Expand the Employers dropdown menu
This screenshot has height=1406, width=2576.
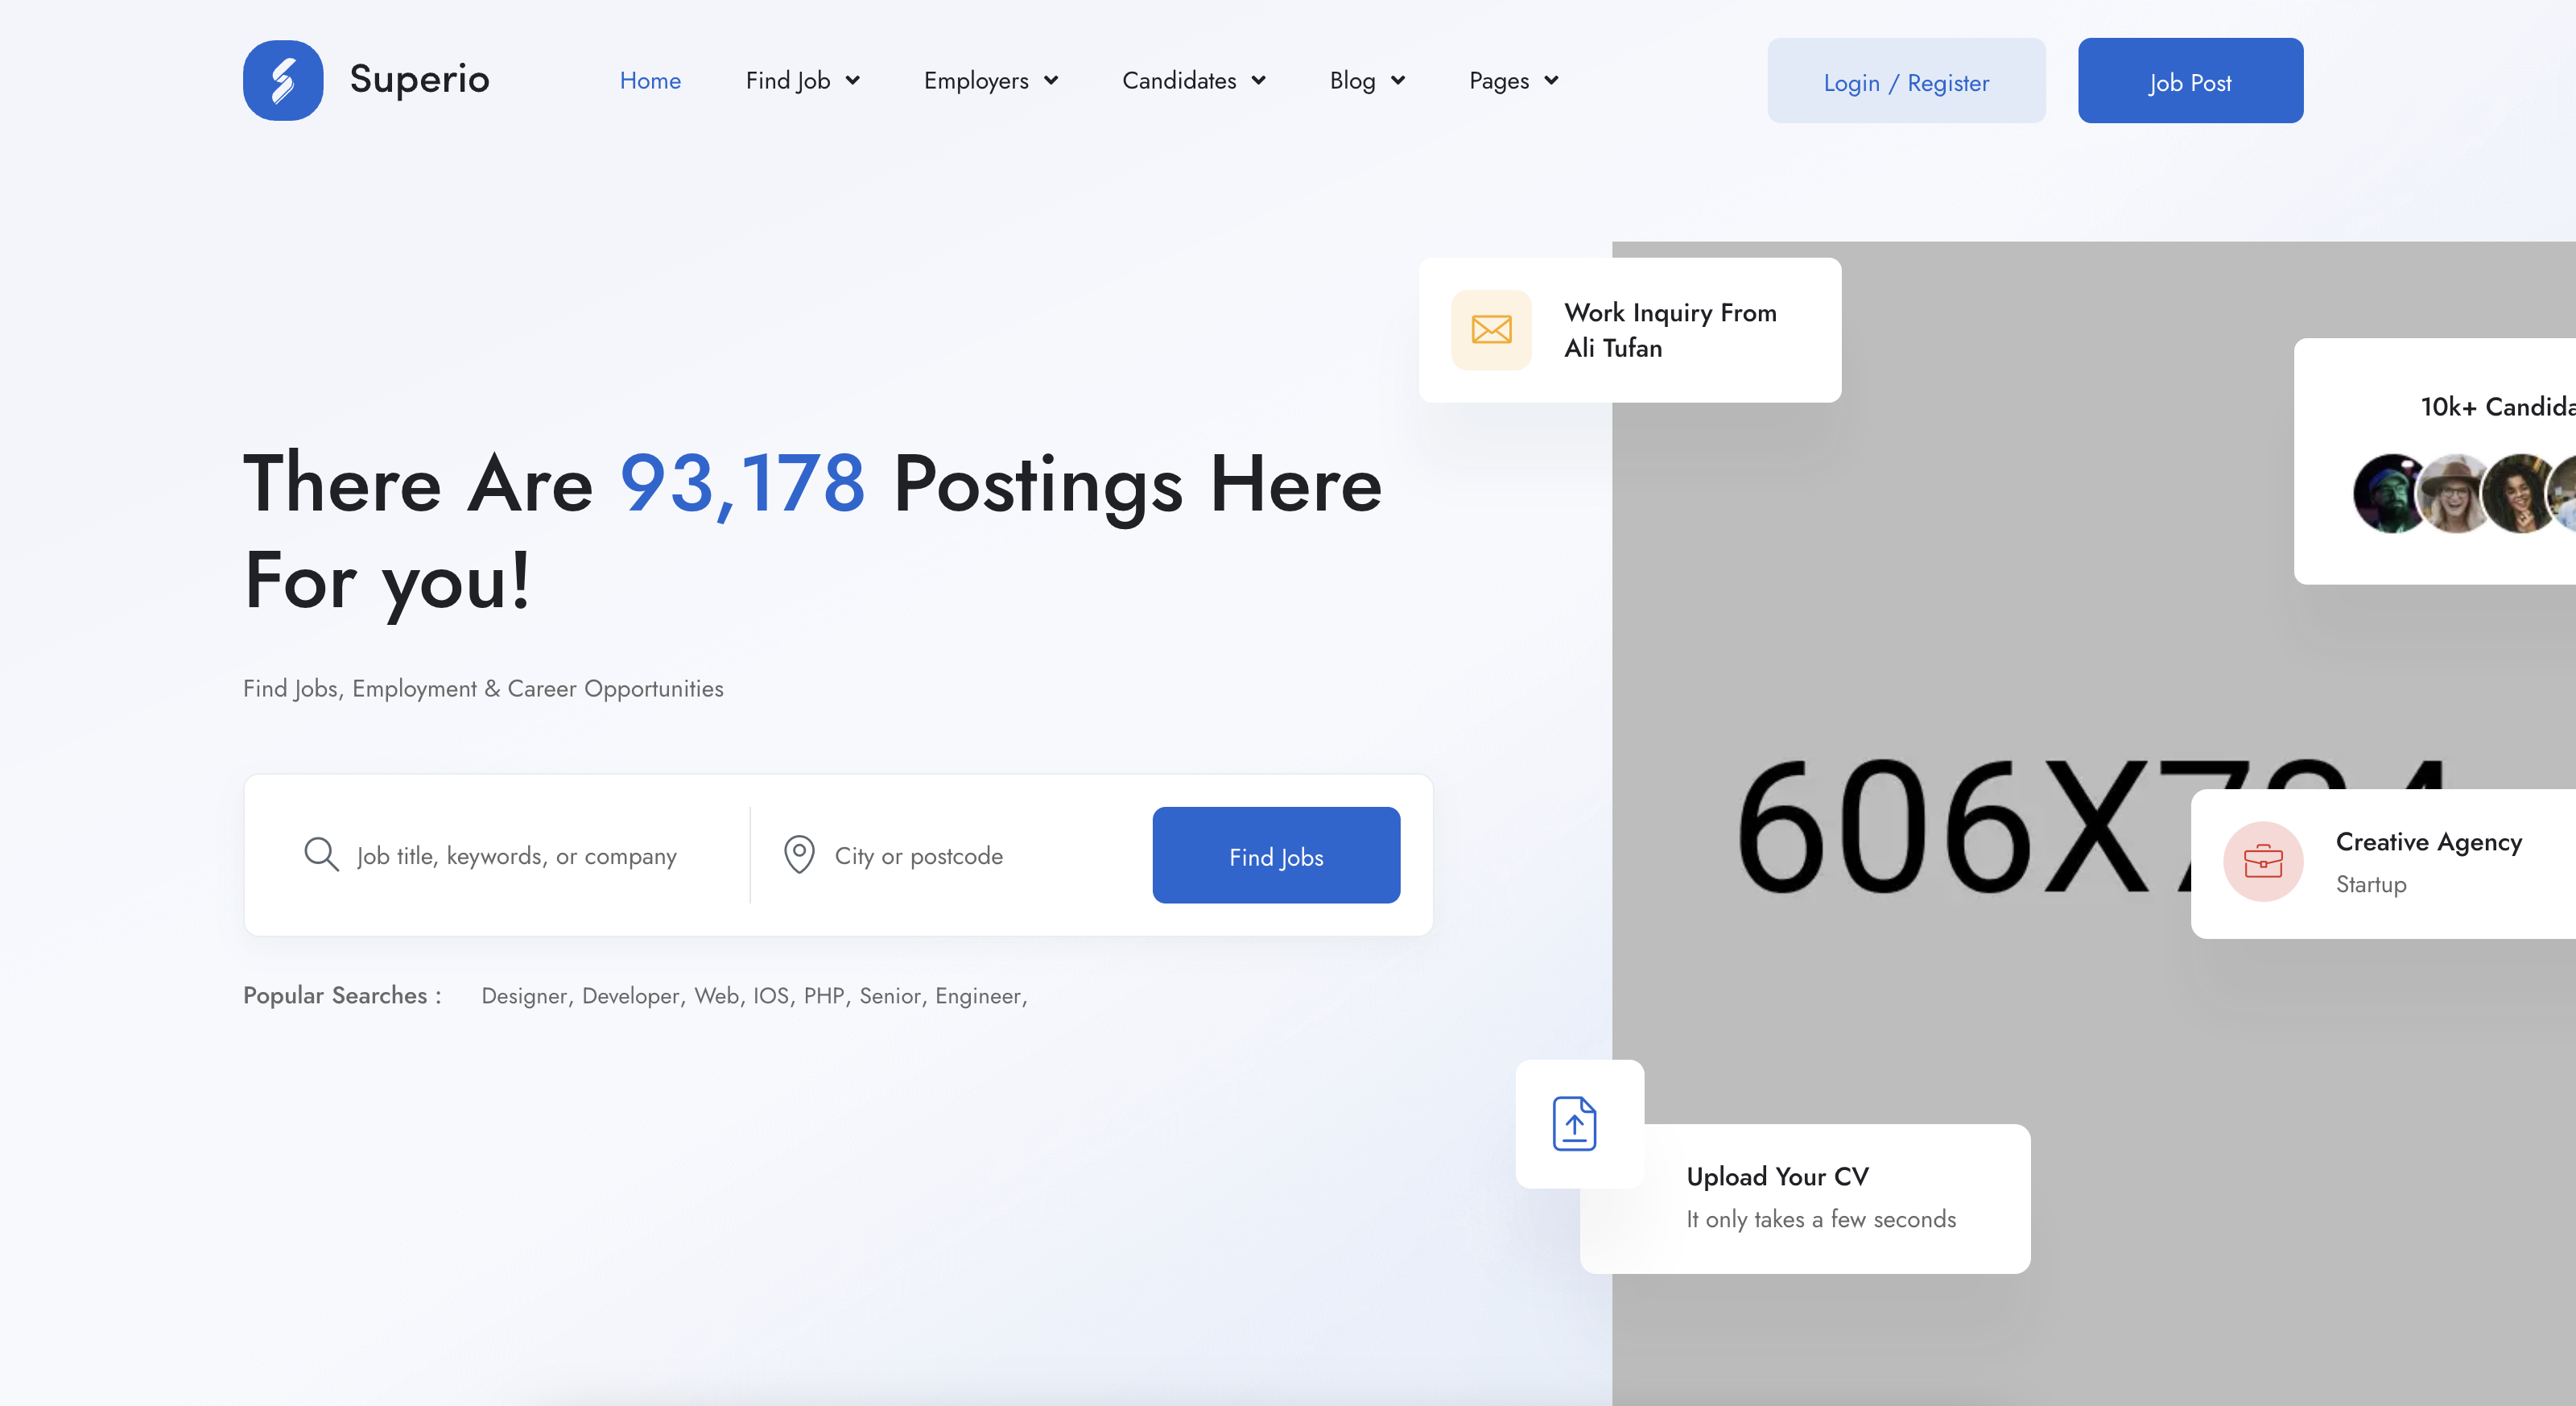(x=990, y=81)
